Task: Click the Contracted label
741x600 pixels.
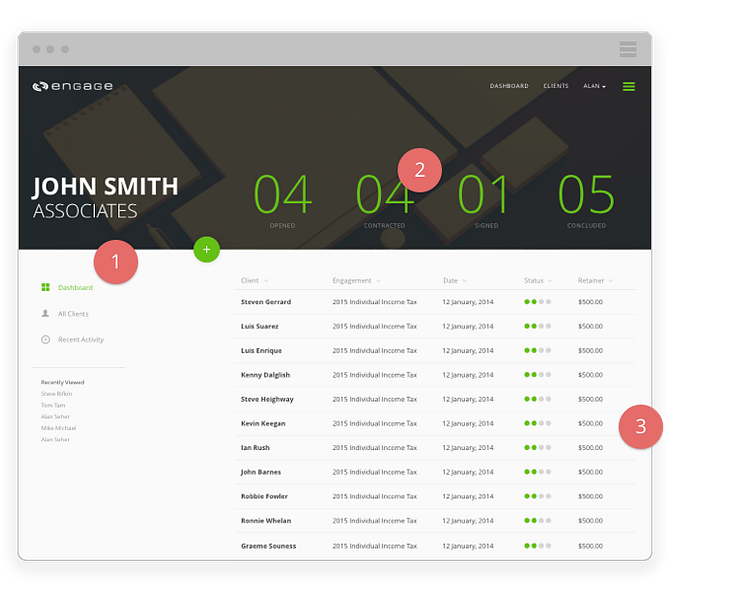Action: pos(384,226)
